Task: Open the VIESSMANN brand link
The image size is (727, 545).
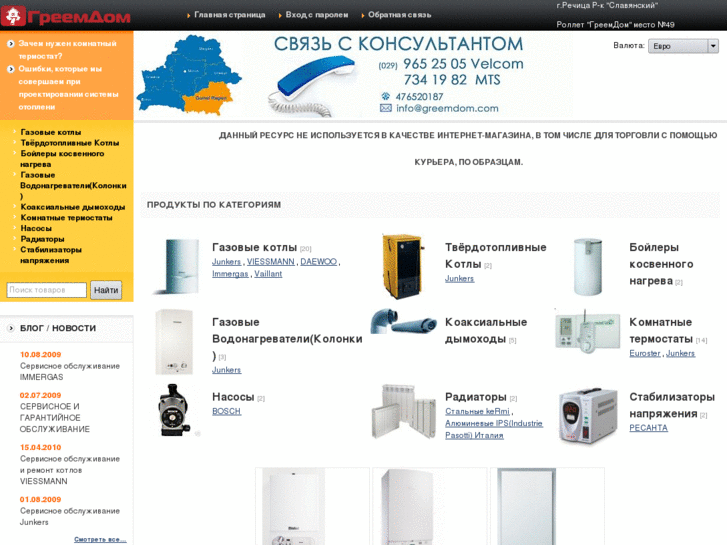Action: tap(270, 262)
